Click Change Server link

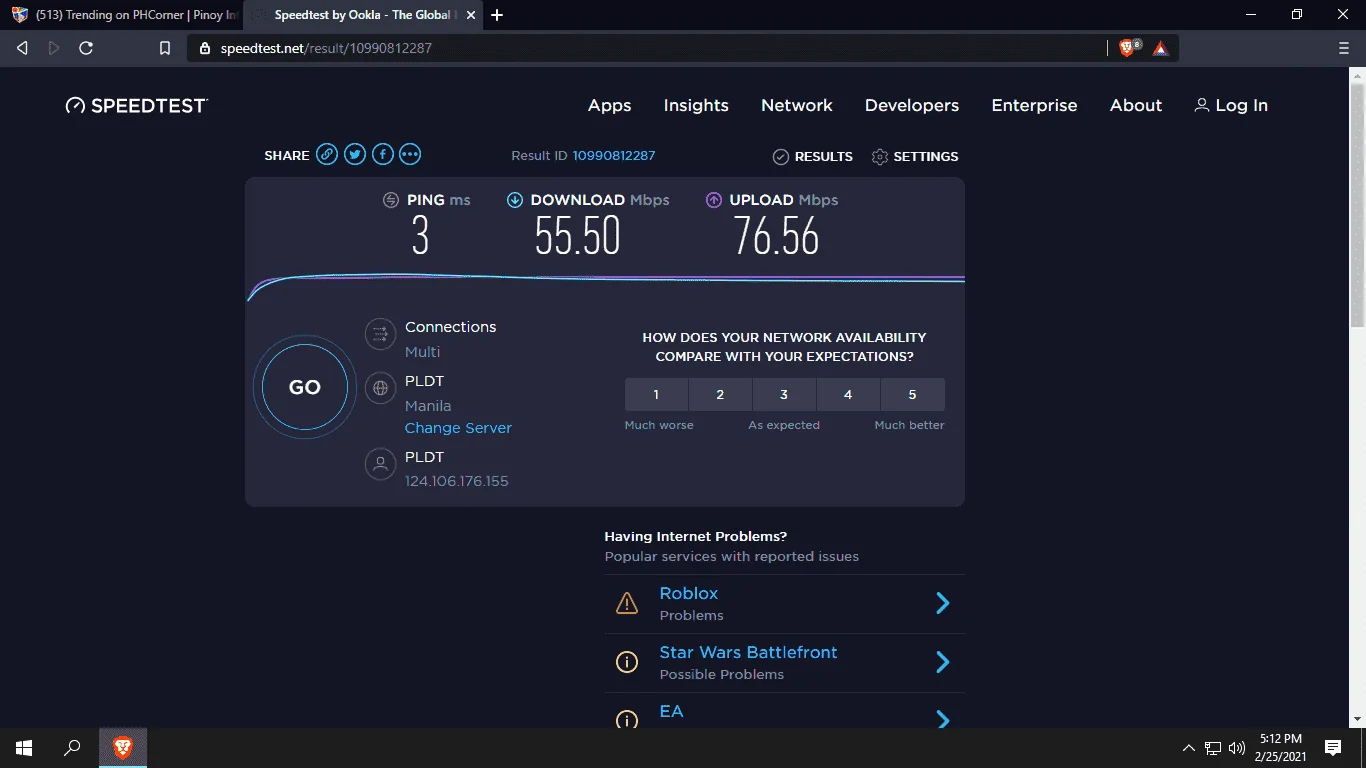coord(458,428)
